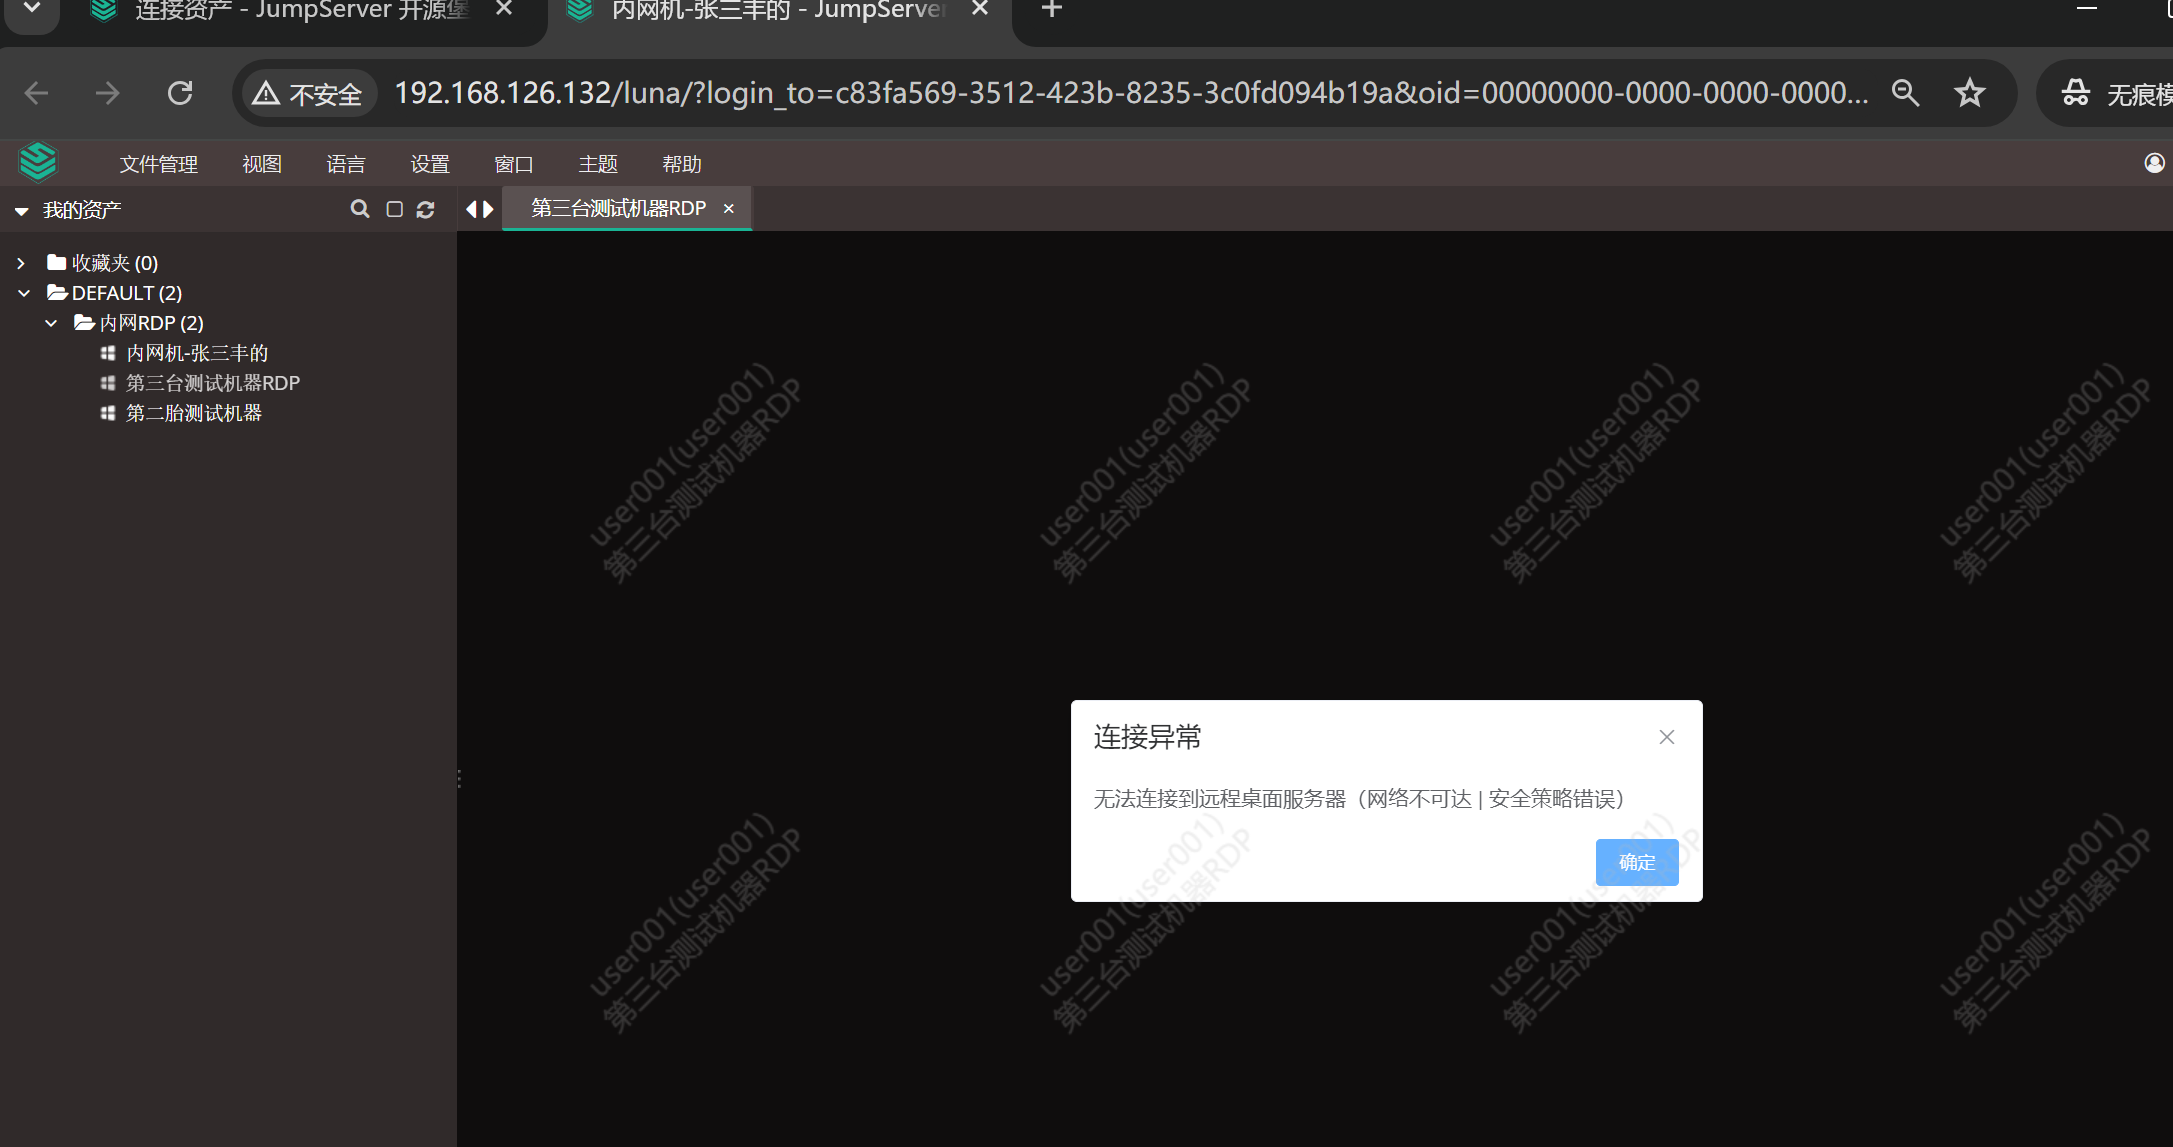Image resolution: width=2173 pixels, height=1147 pixels.
Task: Click the left arrow tab scroll icon
Action: click(x=471, y=209)
